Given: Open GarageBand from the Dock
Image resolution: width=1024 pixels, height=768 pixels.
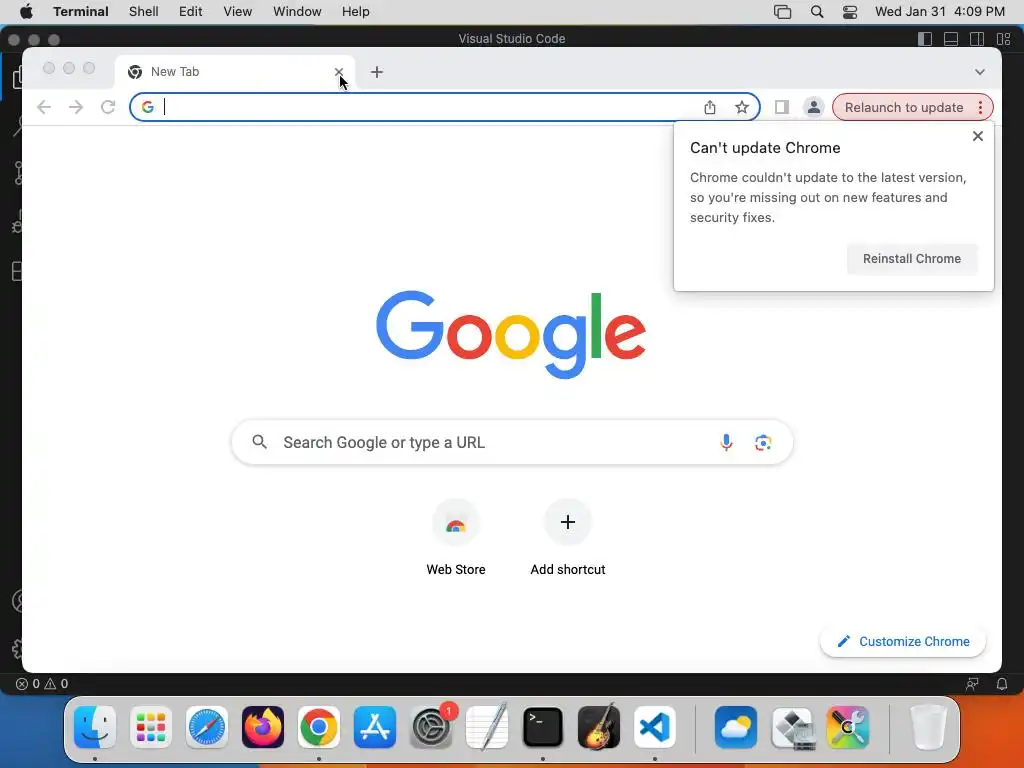Looking at the screenshot, I should [x=599, y=727].
